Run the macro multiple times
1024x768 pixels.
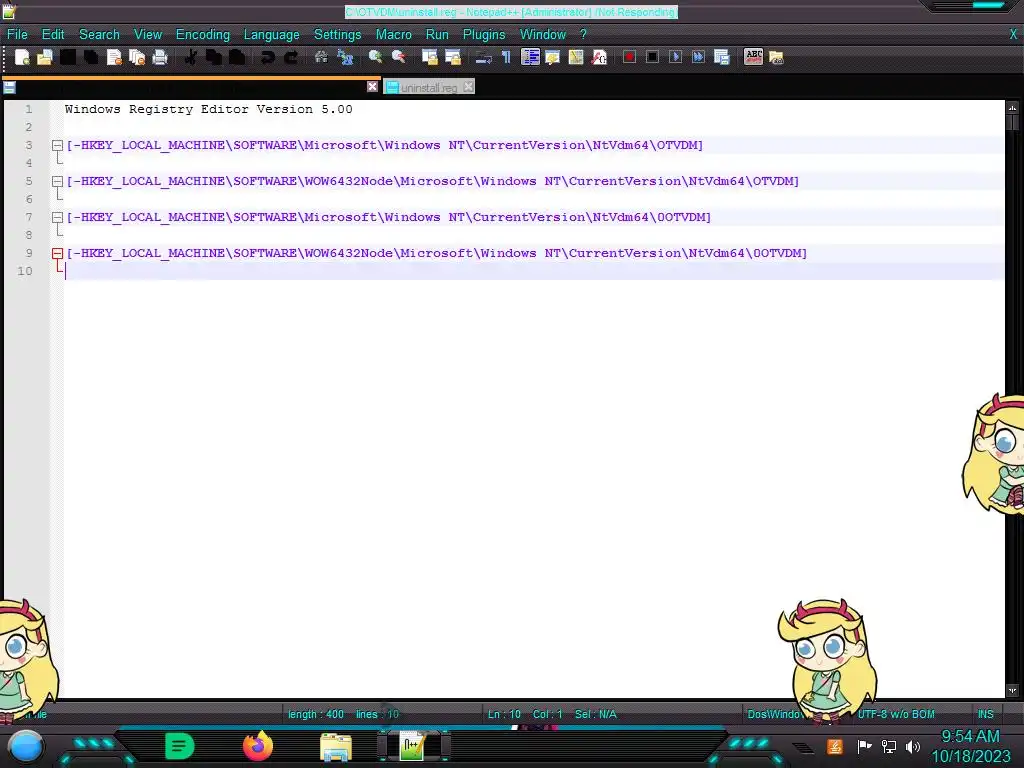pos(698,57)
